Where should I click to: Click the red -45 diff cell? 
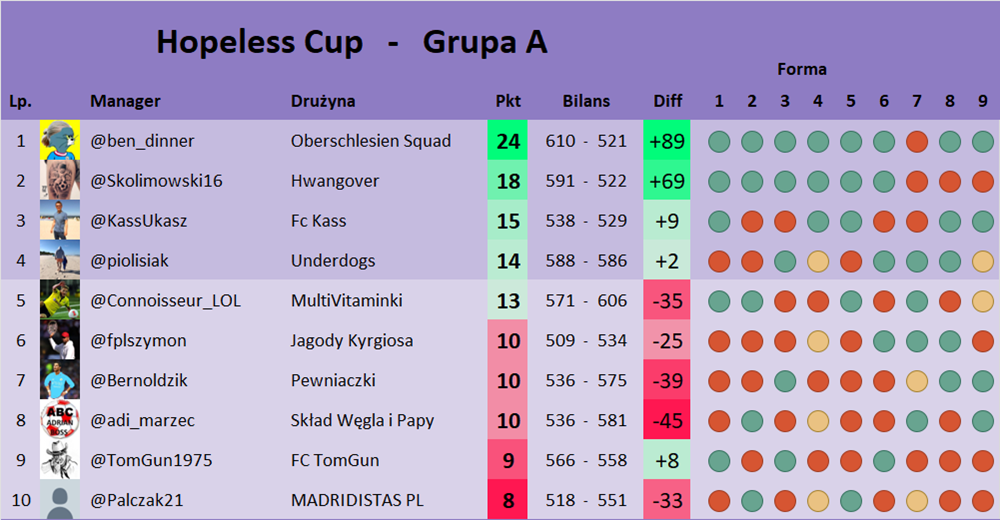[x=667, y=421]
